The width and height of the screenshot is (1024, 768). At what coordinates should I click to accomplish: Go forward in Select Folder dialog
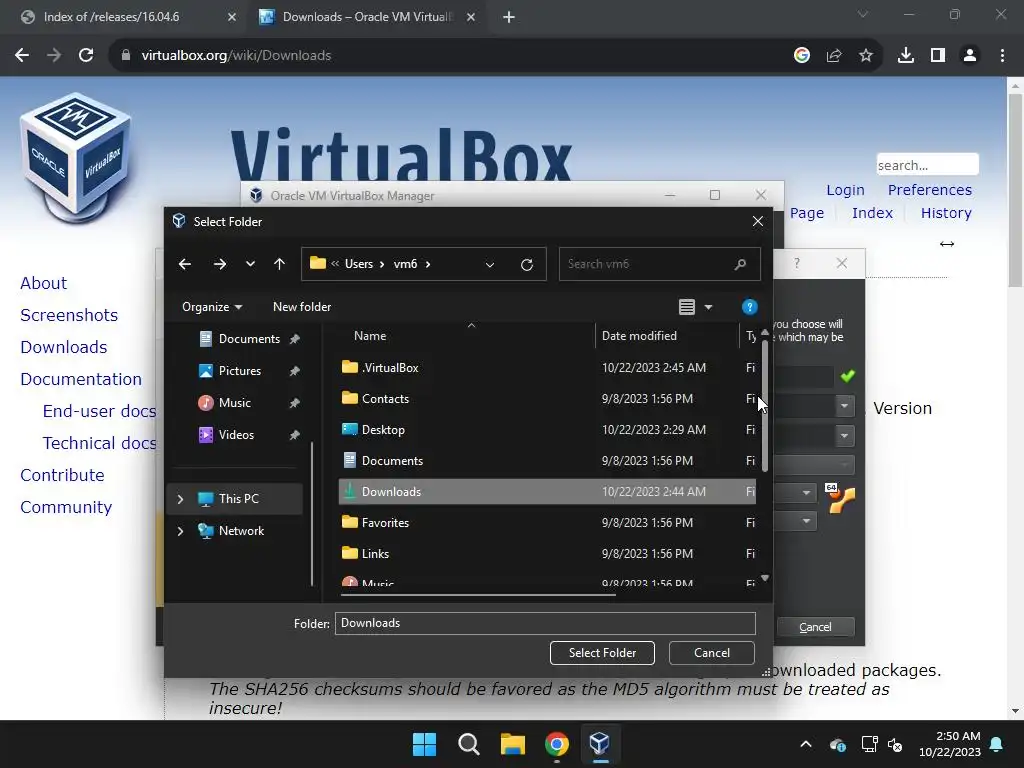click(220, 264)
